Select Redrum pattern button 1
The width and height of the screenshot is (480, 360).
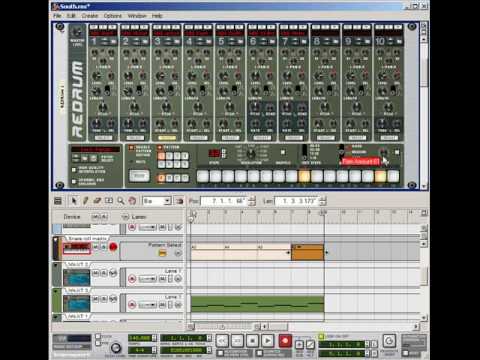tap(161, 156)
